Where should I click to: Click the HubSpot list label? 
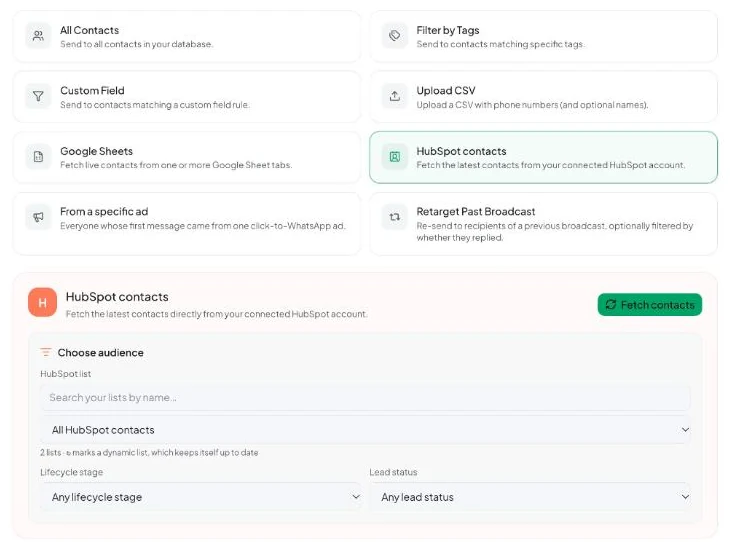click(x=65, y=373)
